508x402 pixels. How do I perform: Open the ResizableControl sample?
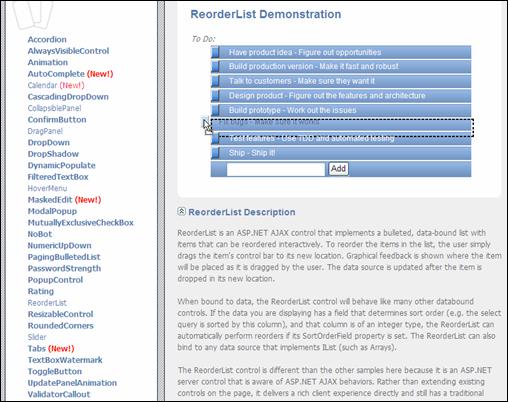coord(60,314)
